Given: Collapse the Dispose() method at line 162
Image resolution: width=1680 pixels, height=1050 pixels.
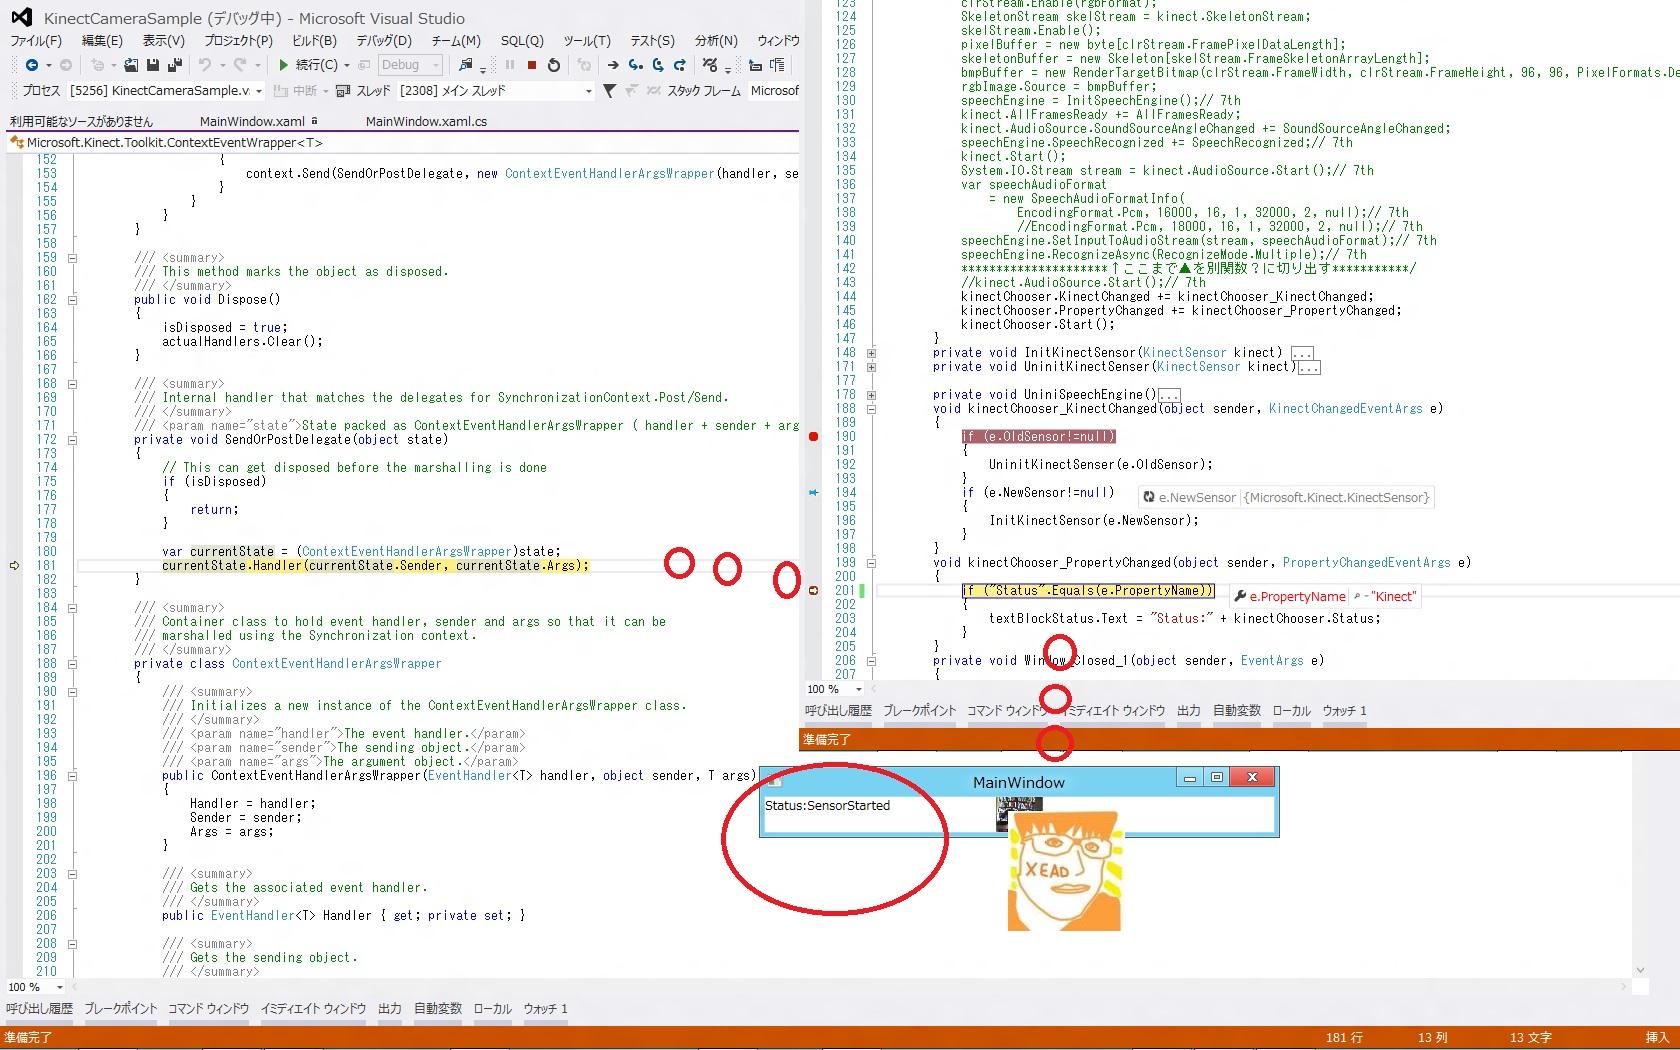Looking at the screenshot, I should (x=72, y=299).
